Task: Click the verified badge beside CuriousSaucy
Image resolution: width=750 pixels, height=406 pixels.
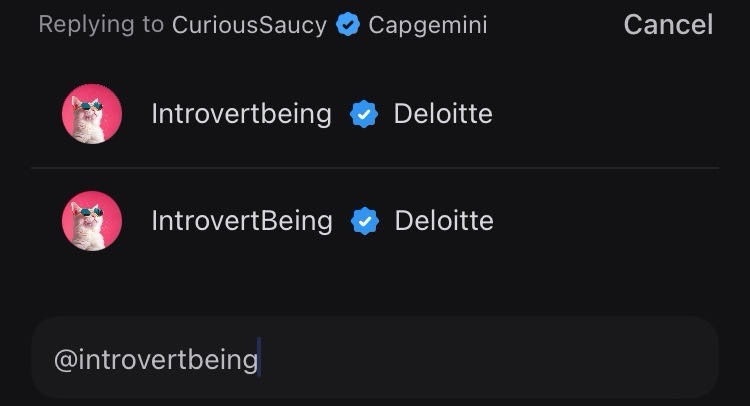Action: click(347, 25)
